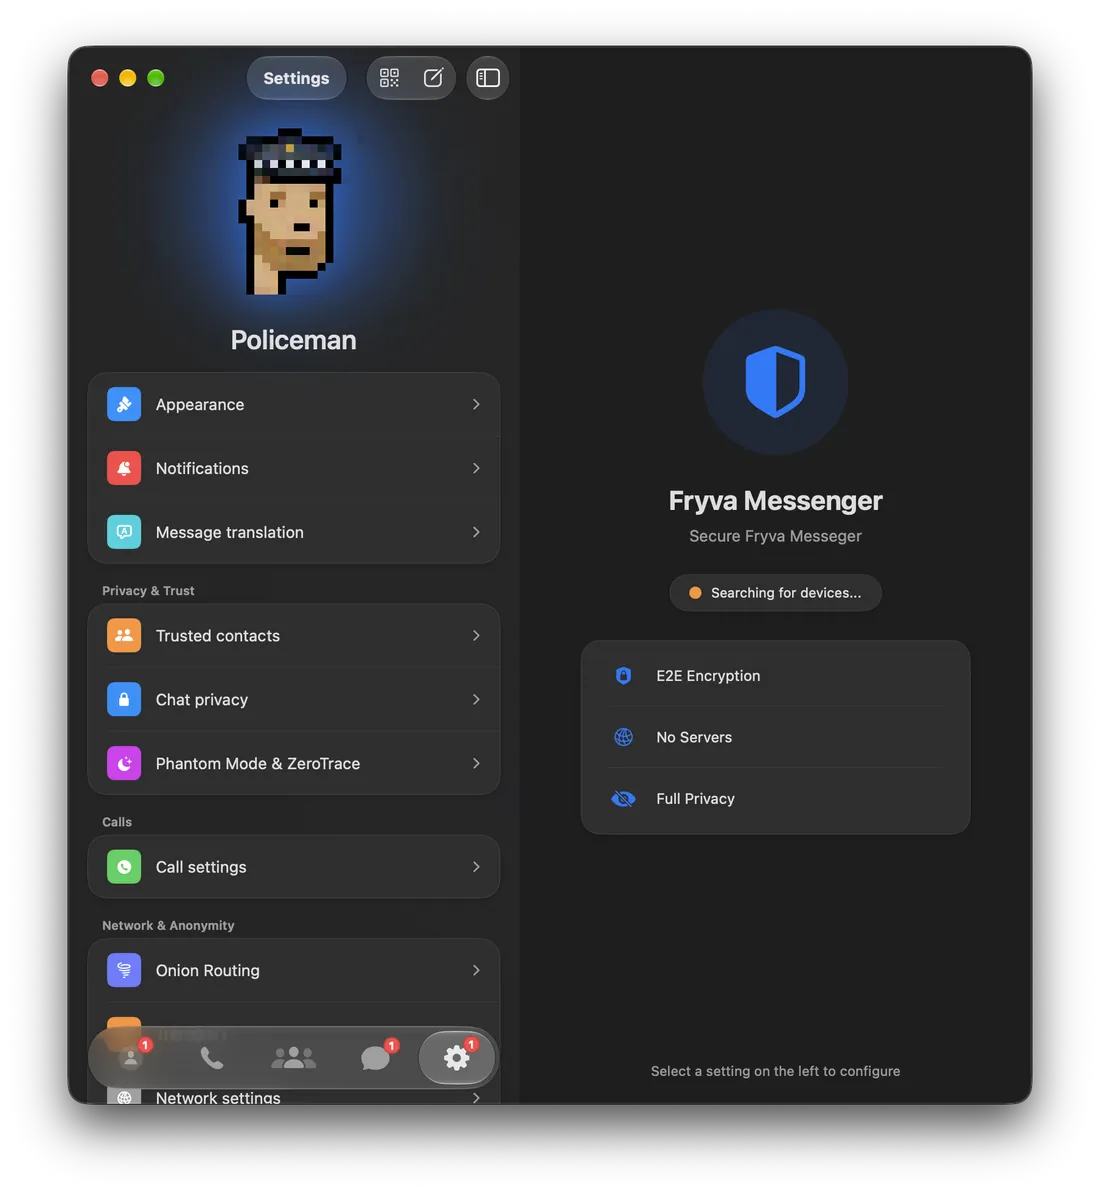1100x1194 pixels.
Task: Click the Fryva Messenger heading
Action: [x=775, y=501]
